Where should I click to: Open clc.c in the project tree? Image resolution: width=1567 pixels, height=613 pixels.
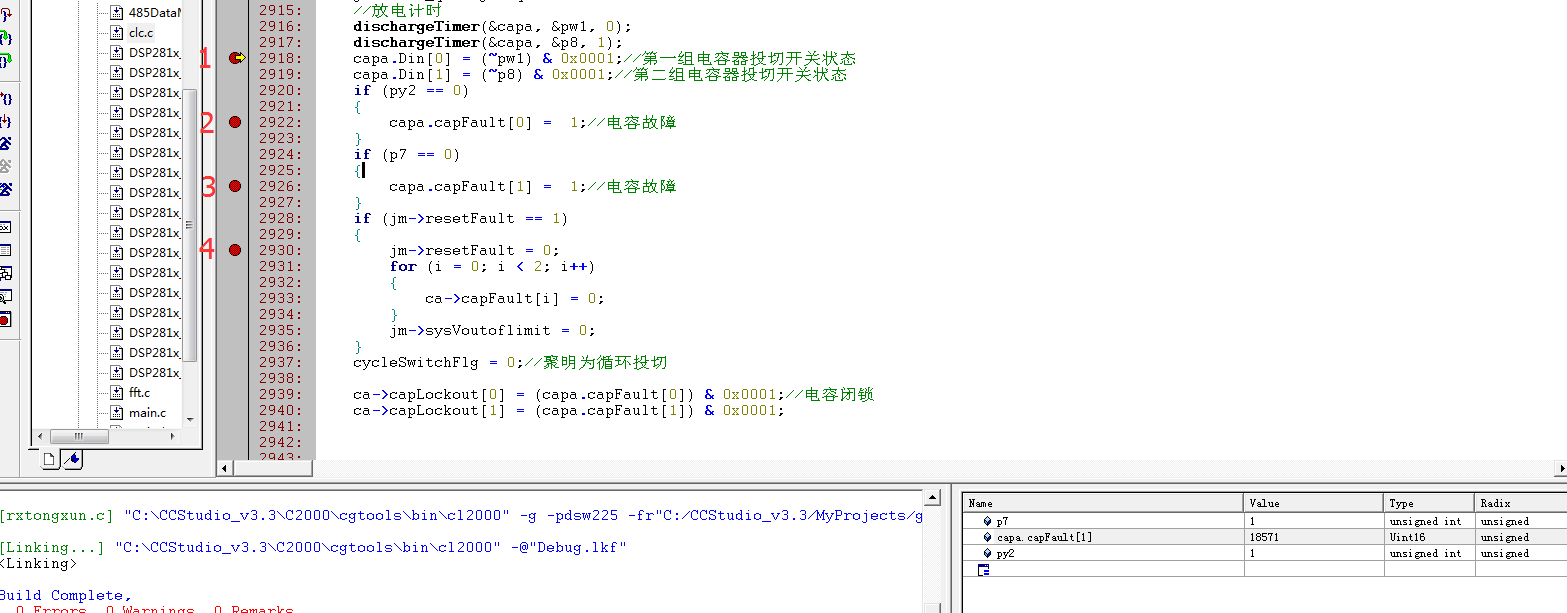coord(141,33)
